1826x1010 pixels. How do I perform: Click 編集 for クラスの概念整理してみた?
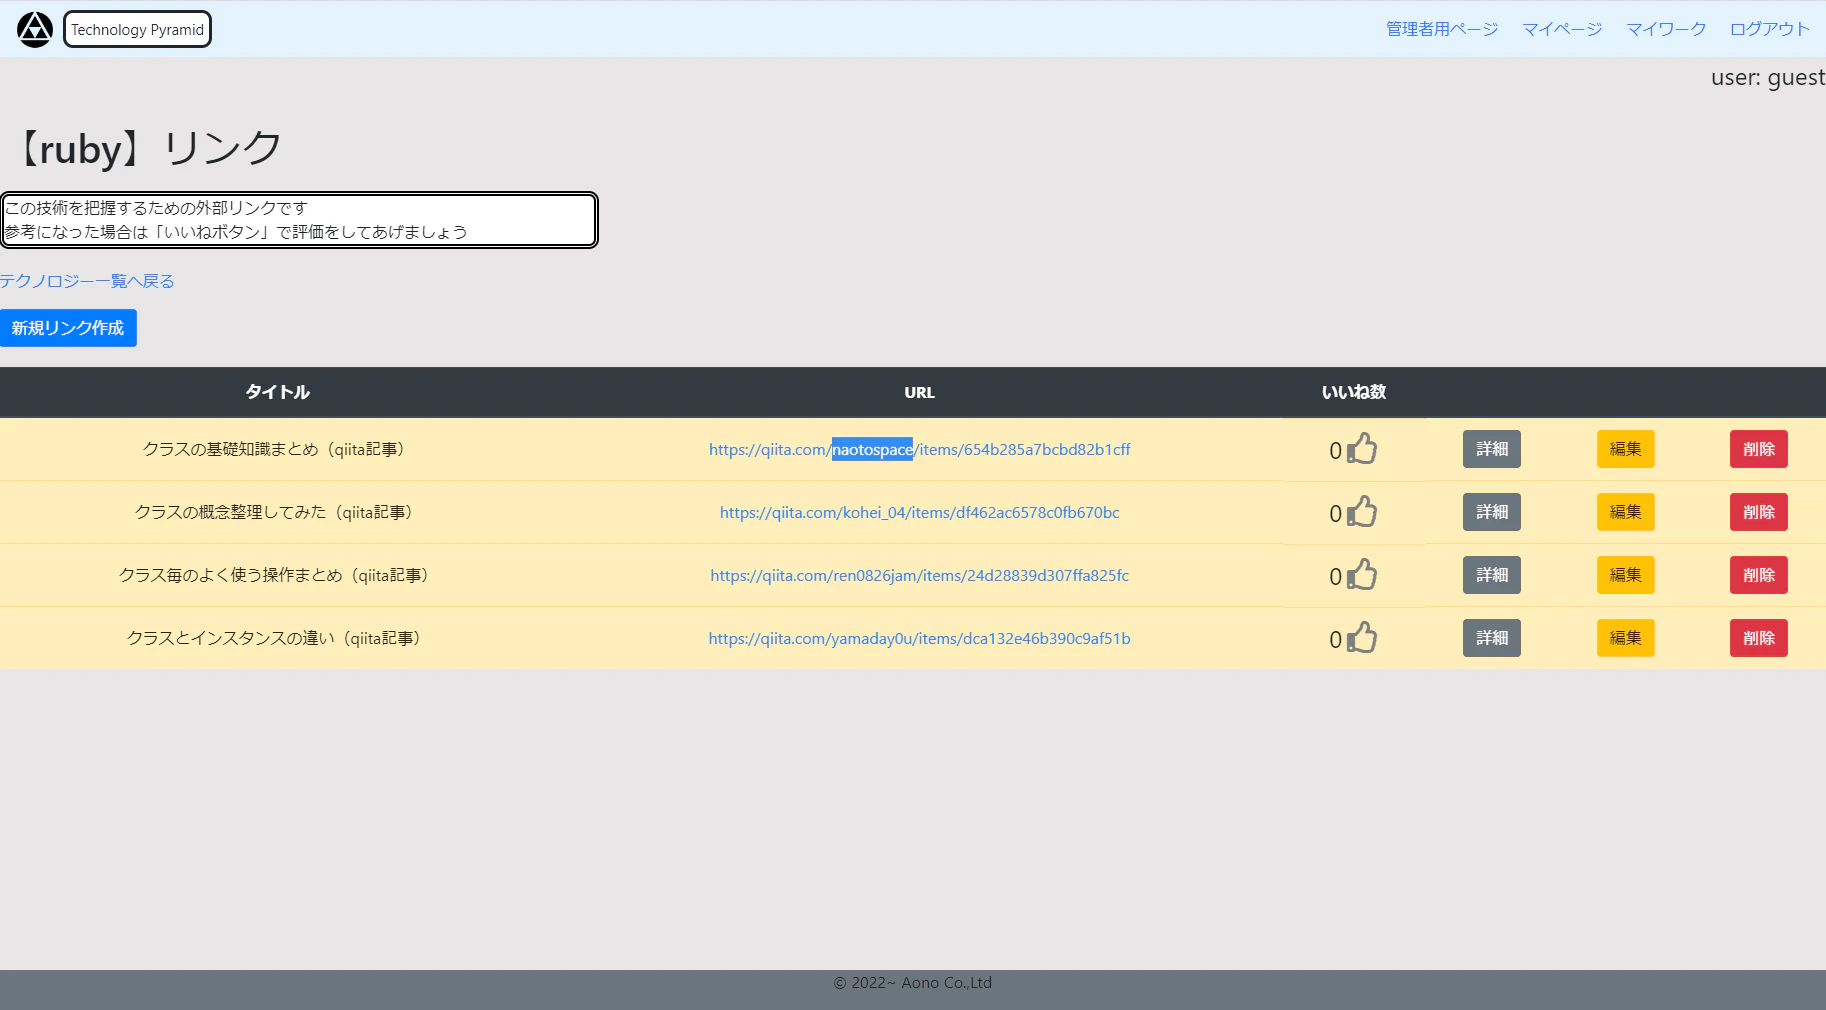[x=1625, y=512]
